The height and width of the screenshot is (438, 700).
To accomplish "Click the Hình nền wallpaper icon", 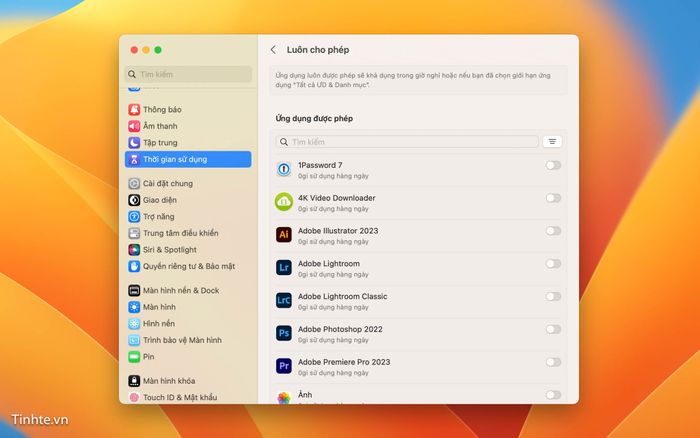I will click(134, 324).
